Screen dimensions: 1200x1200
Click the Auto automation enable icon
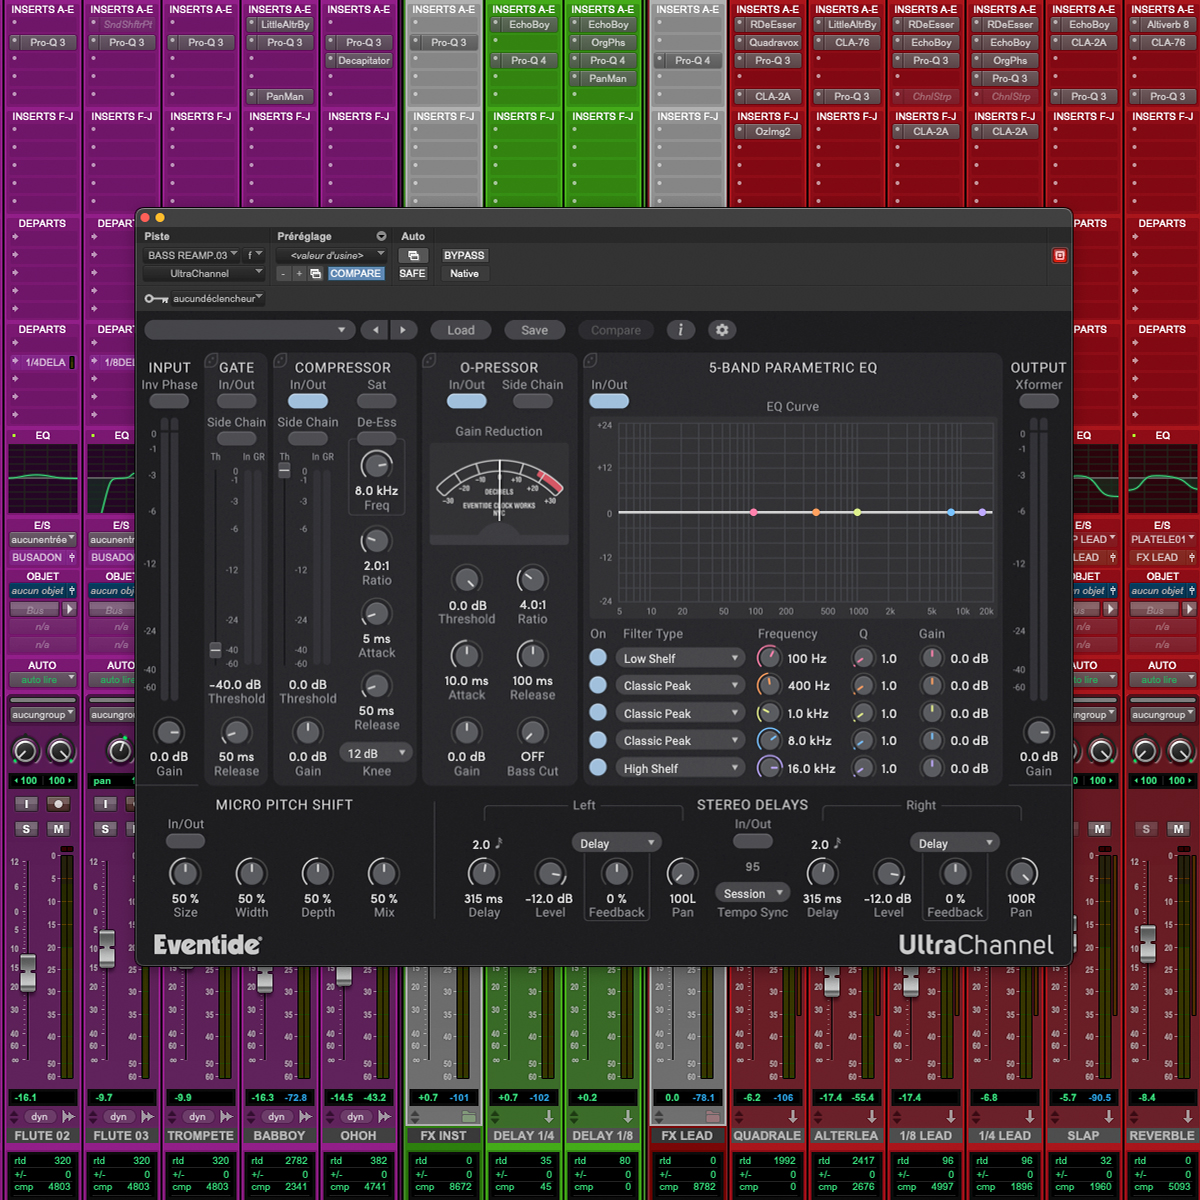[413, 256]
